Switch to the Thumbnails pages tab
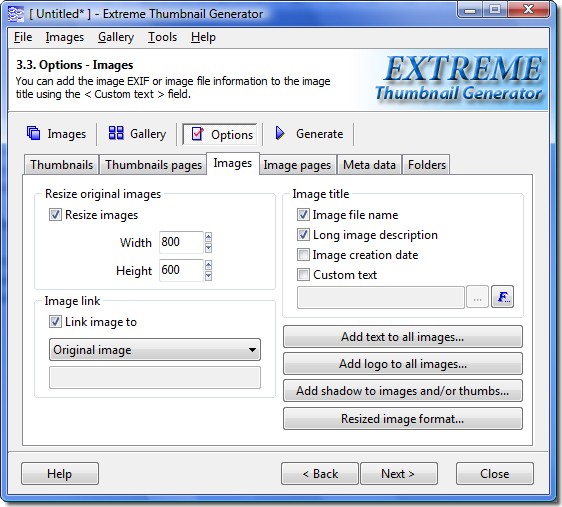The height and width of the screenshot is (507, 562). coord(153,165)
